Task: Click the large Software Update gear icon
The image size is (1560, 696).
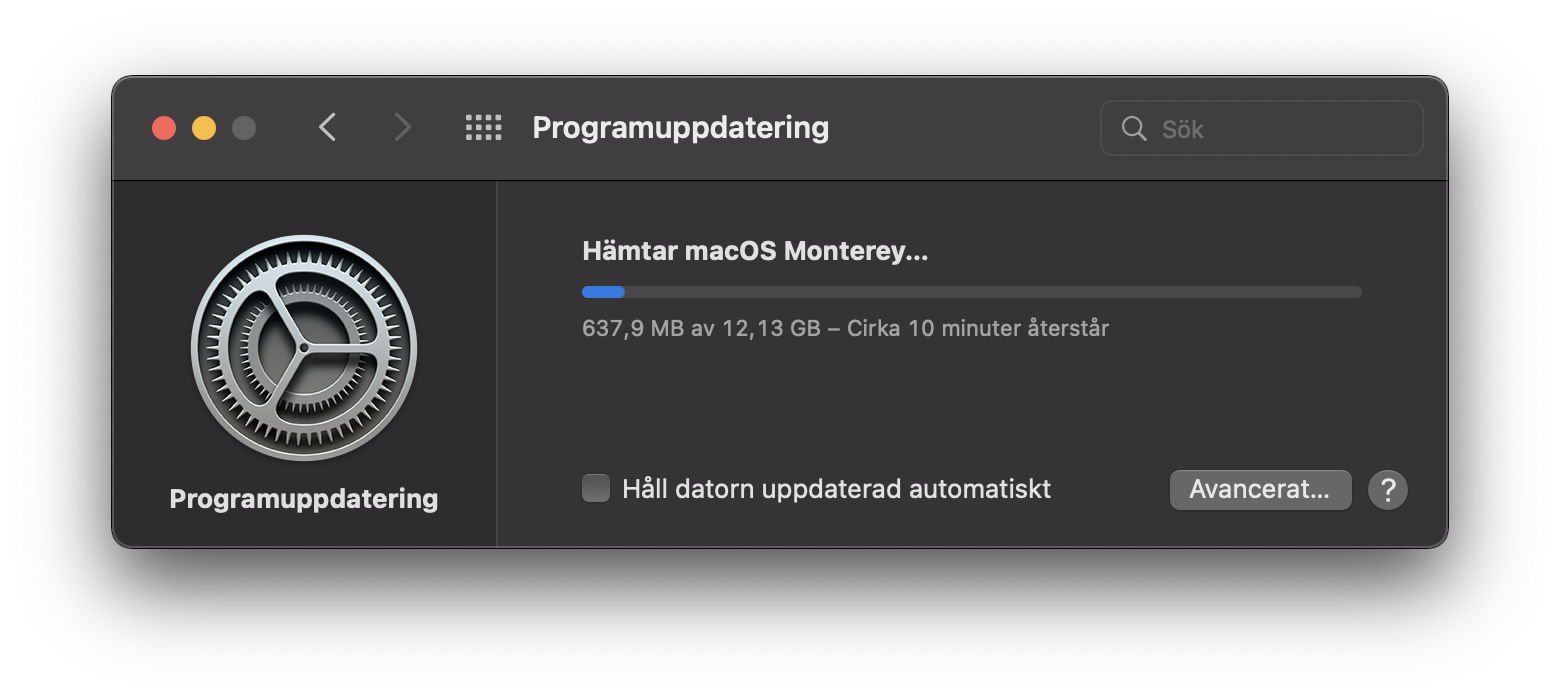Action: point(304,348)
